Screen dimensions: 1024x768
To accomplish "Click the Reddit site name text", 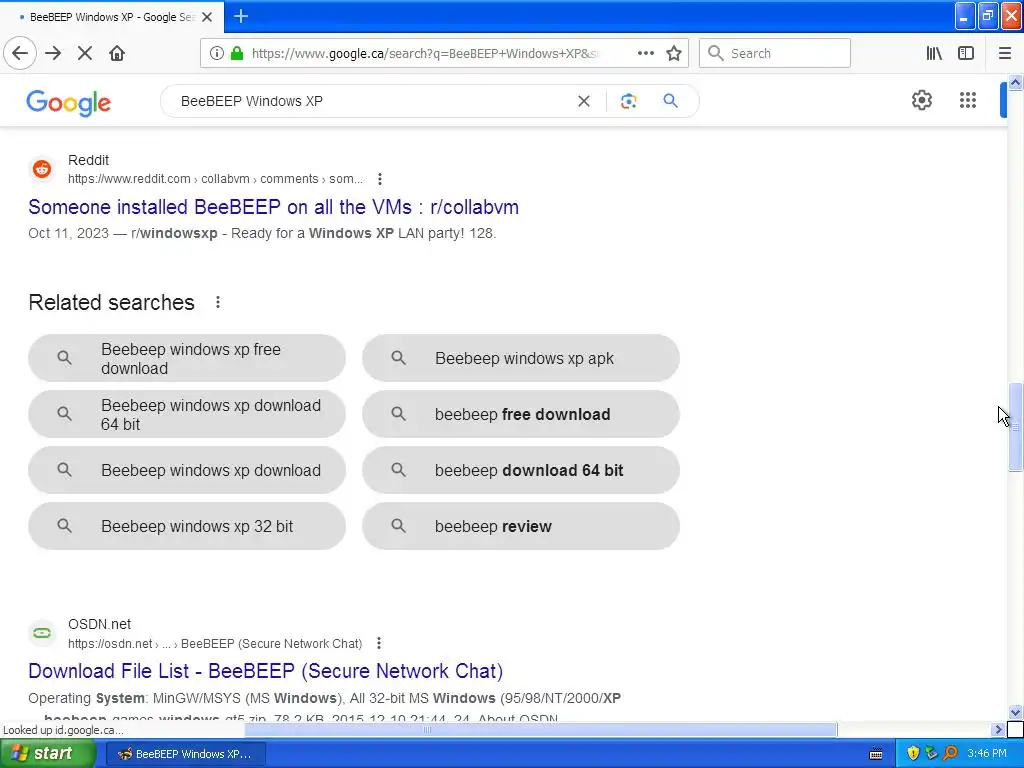I will 88,160.
